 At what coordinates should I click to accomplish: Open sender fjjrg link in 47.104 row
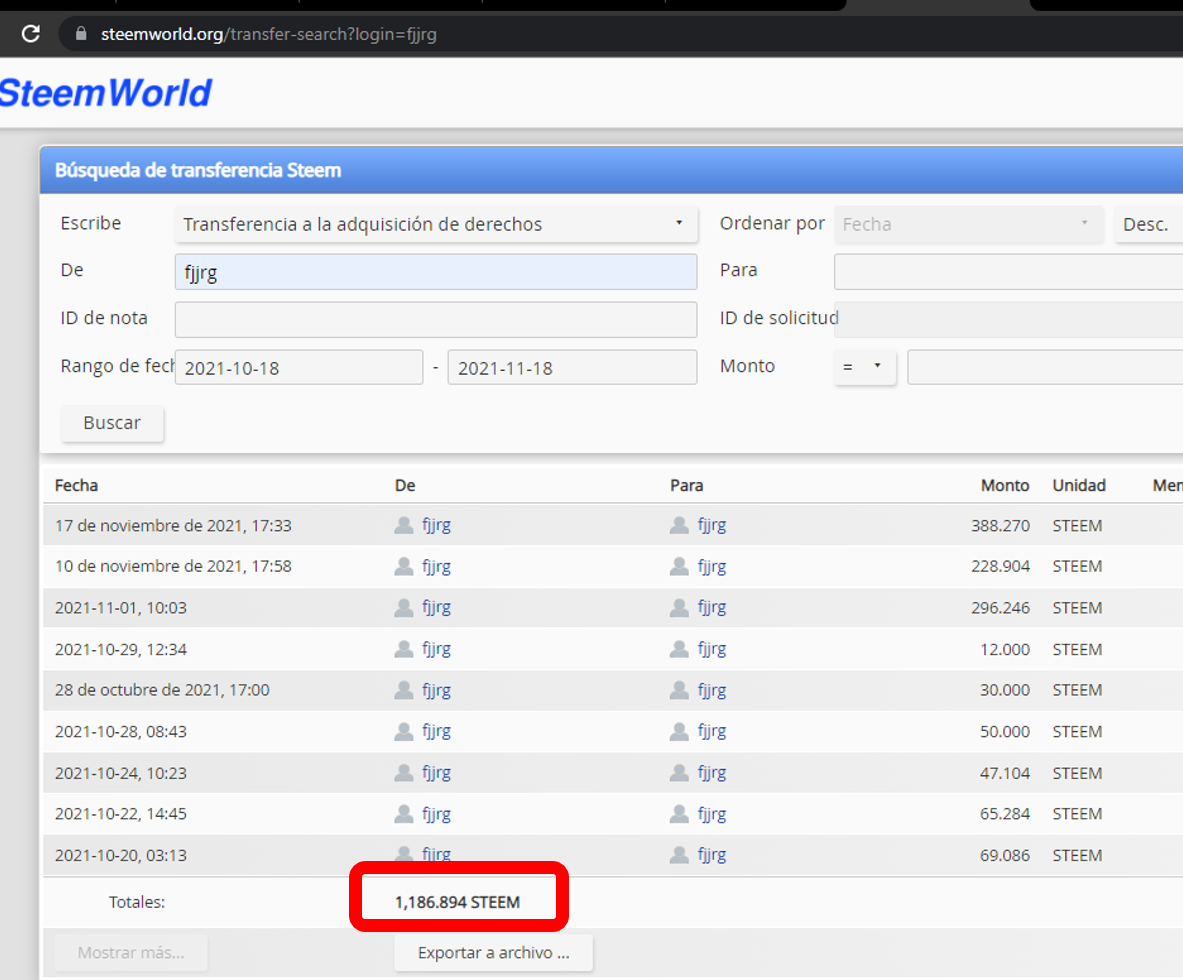[436, 773]
